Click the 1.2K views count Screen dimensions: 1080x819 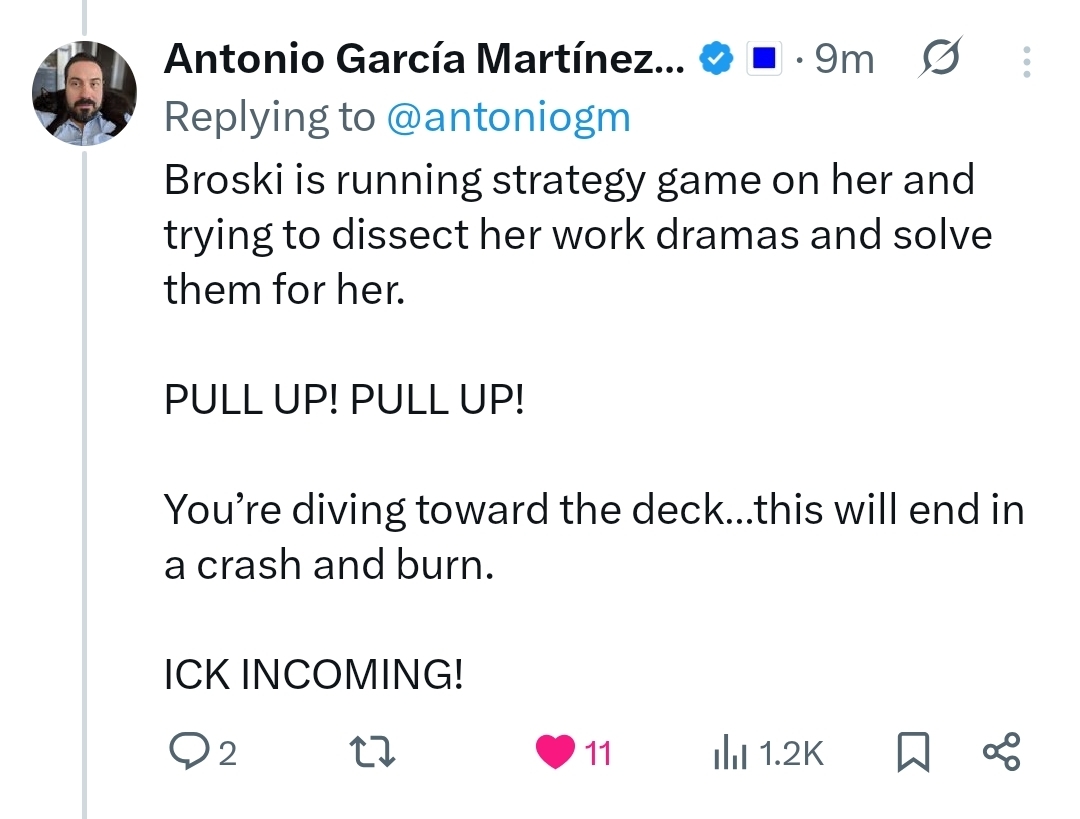[x=791, y=753]
